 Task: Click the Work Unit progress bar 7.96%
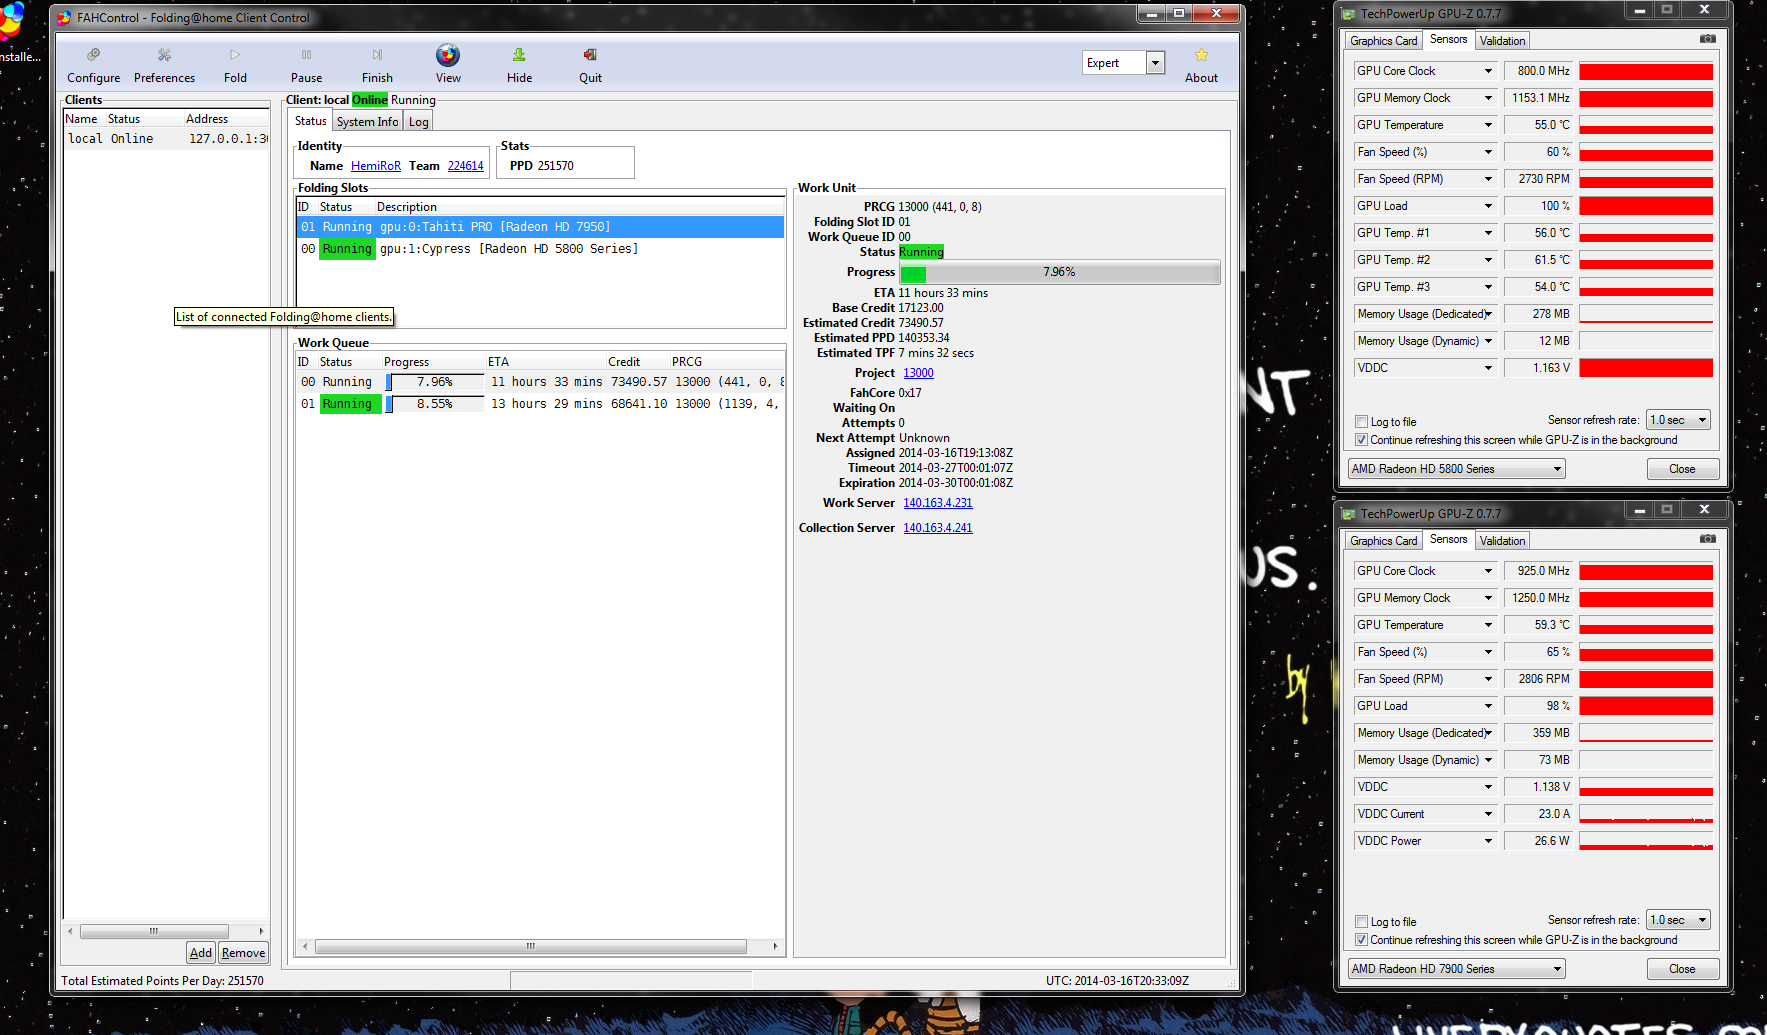tap(1059, 273)
